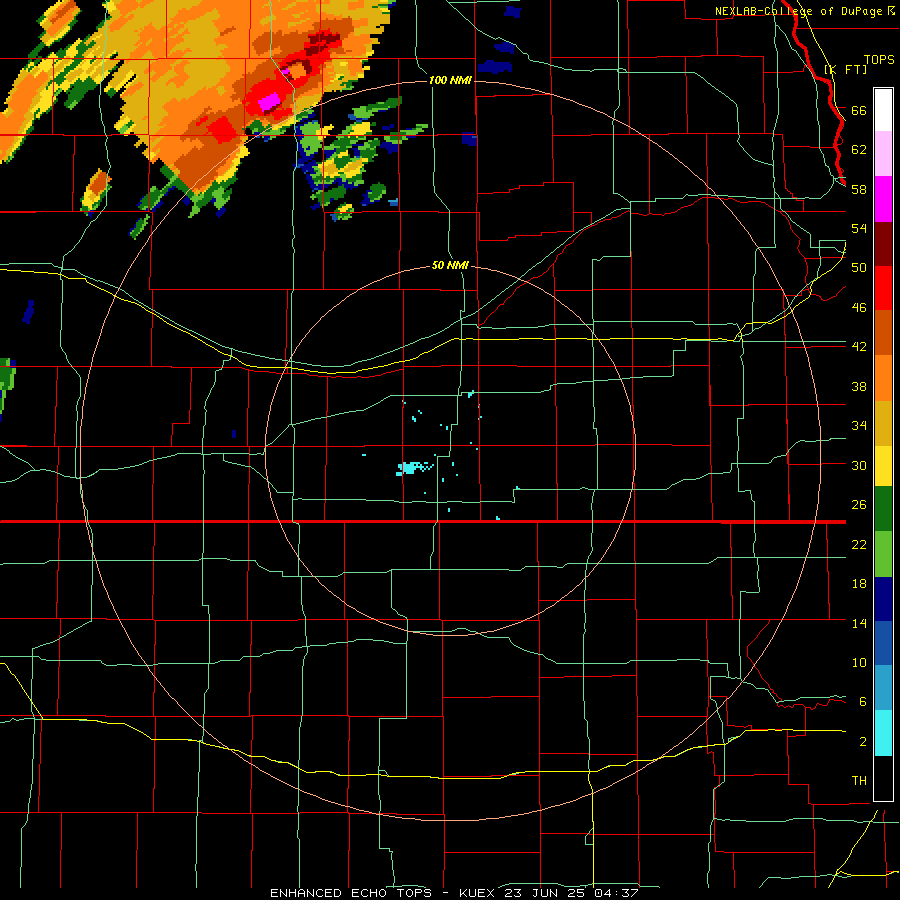The width and height of the screenshot is (900, 900).
Task: Click the 54 legend value
Action: point(859,228)
